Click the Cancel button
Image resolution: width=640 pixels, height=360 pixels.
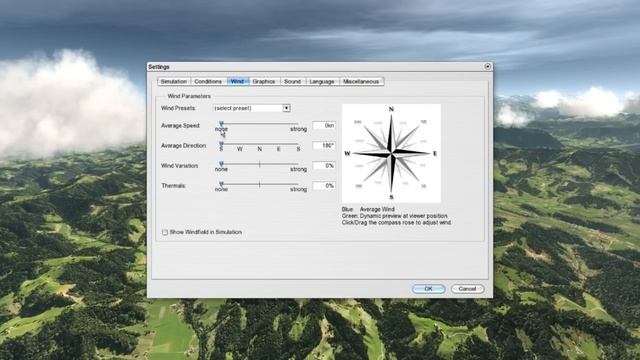pos(467,289)
